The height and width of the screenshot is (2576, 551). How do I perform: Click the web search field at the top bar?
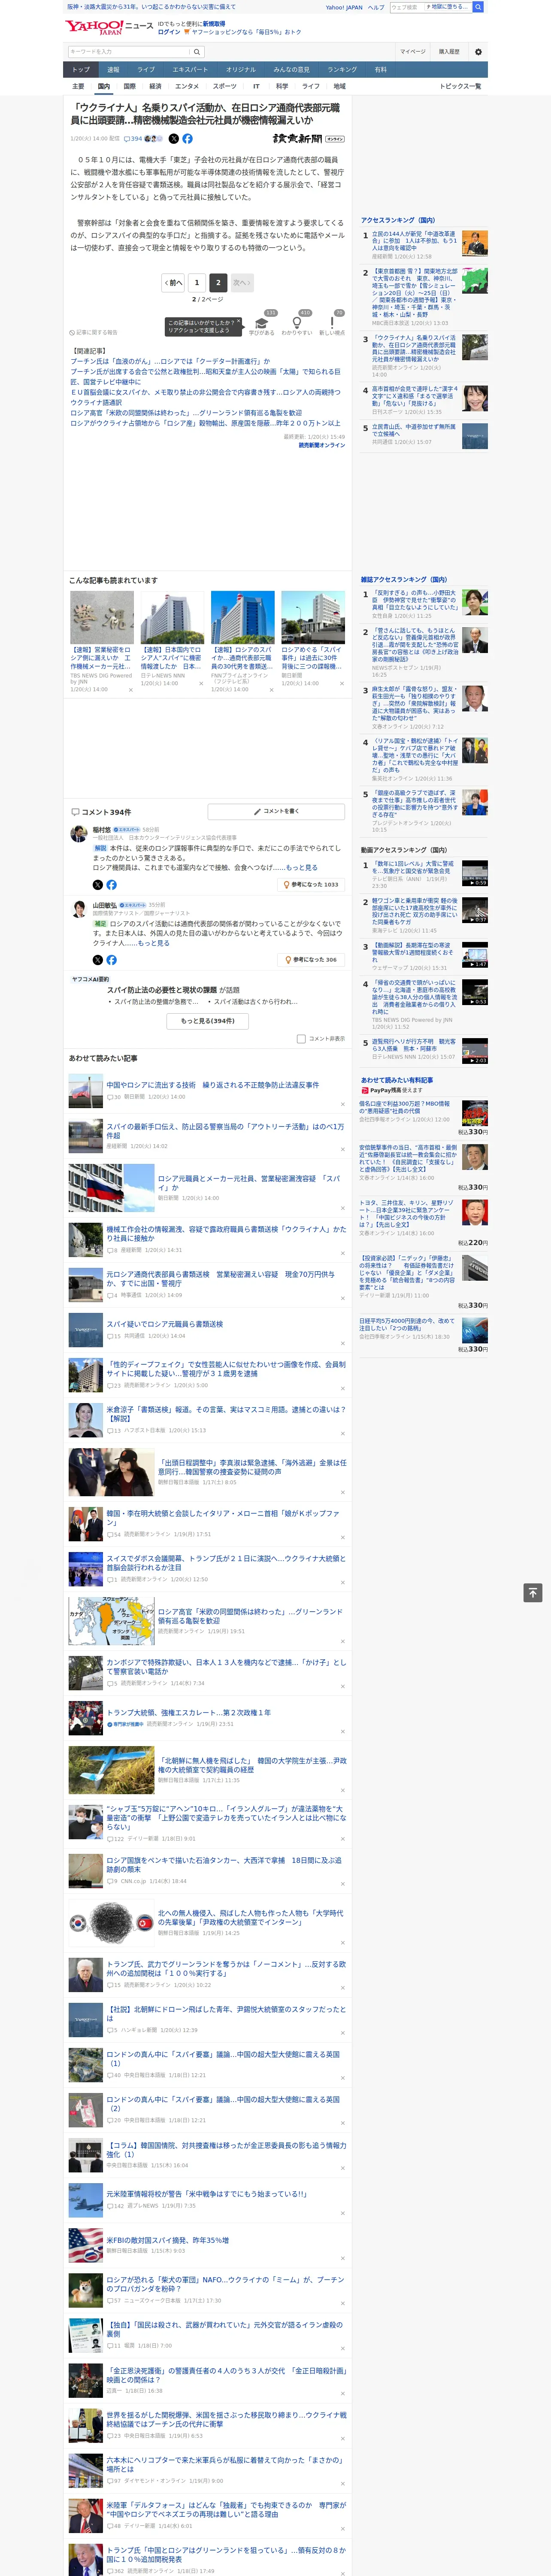coord(406,7)
